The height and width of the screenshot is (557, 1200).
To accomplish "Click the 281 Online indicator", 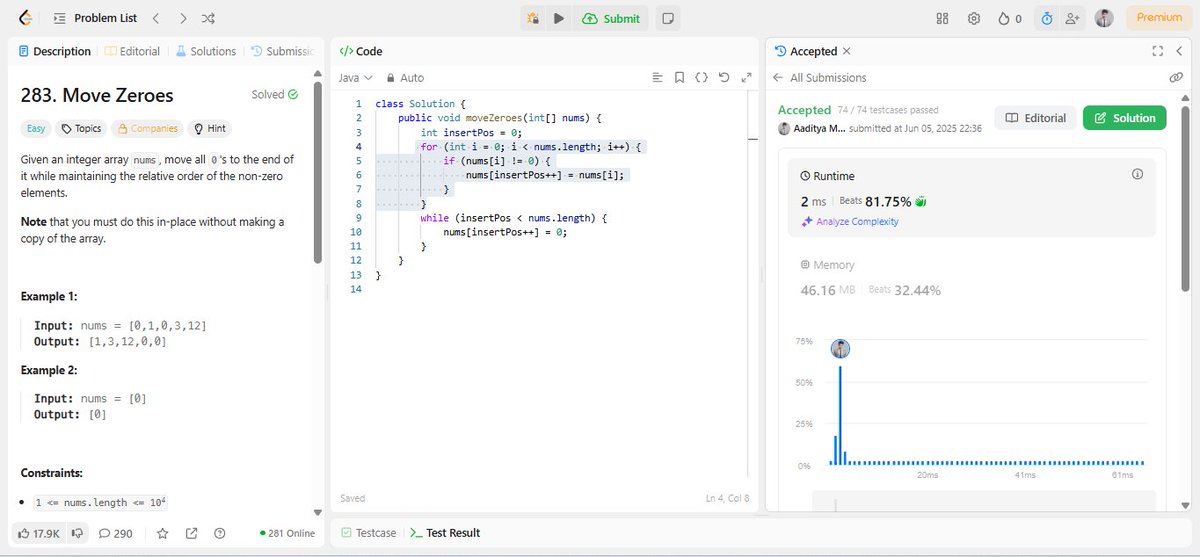I will [287, 533].
